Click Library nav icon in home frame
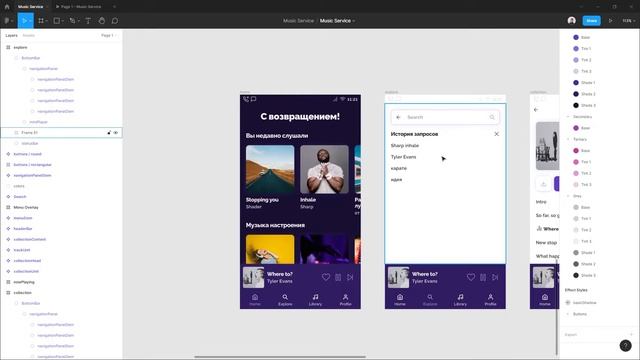This screenshot has height=360, width=640. [x=315, y=297]
